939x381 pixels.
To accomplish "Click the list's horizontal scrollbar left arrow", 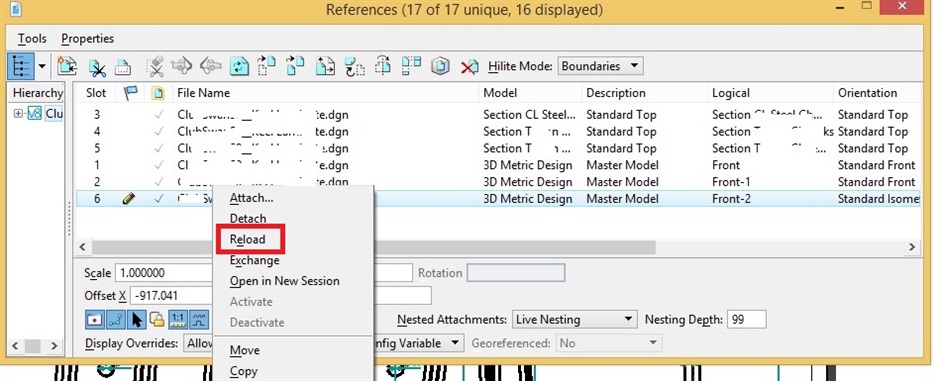I will point(83,246).
